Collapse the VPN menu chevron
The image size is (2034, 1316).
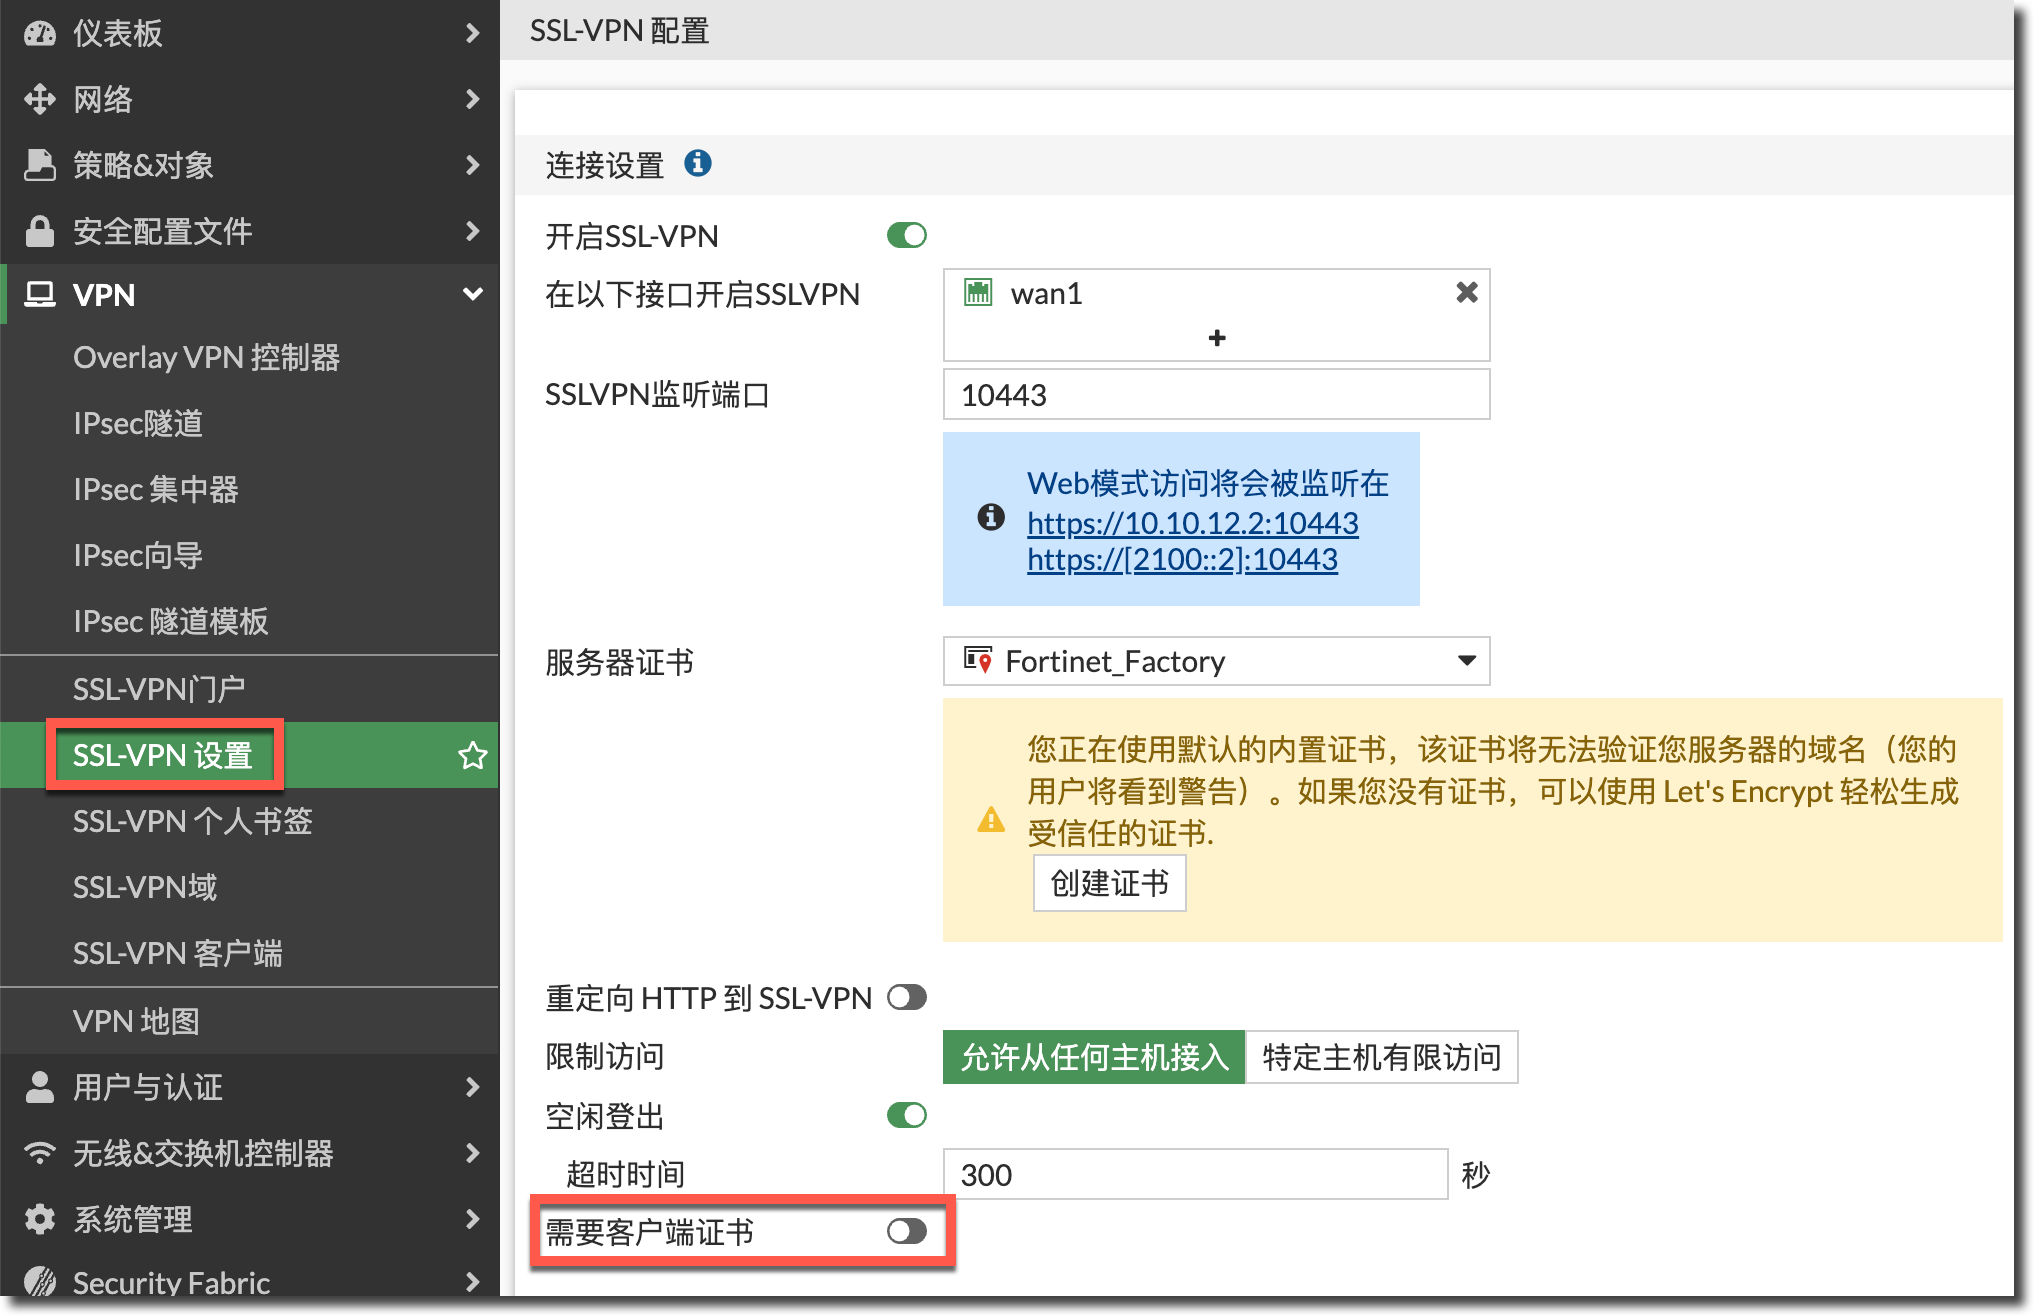tap(472, 295)
